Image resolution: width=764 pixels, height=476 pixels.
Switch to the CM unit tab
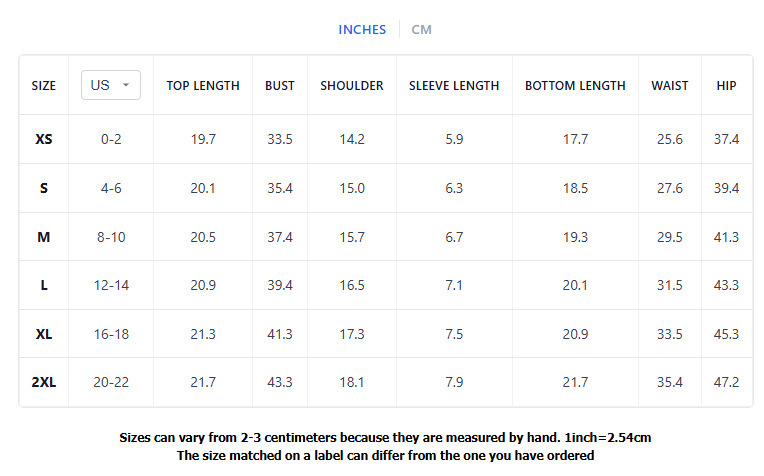pyautogui.click(x=422, y=29)
